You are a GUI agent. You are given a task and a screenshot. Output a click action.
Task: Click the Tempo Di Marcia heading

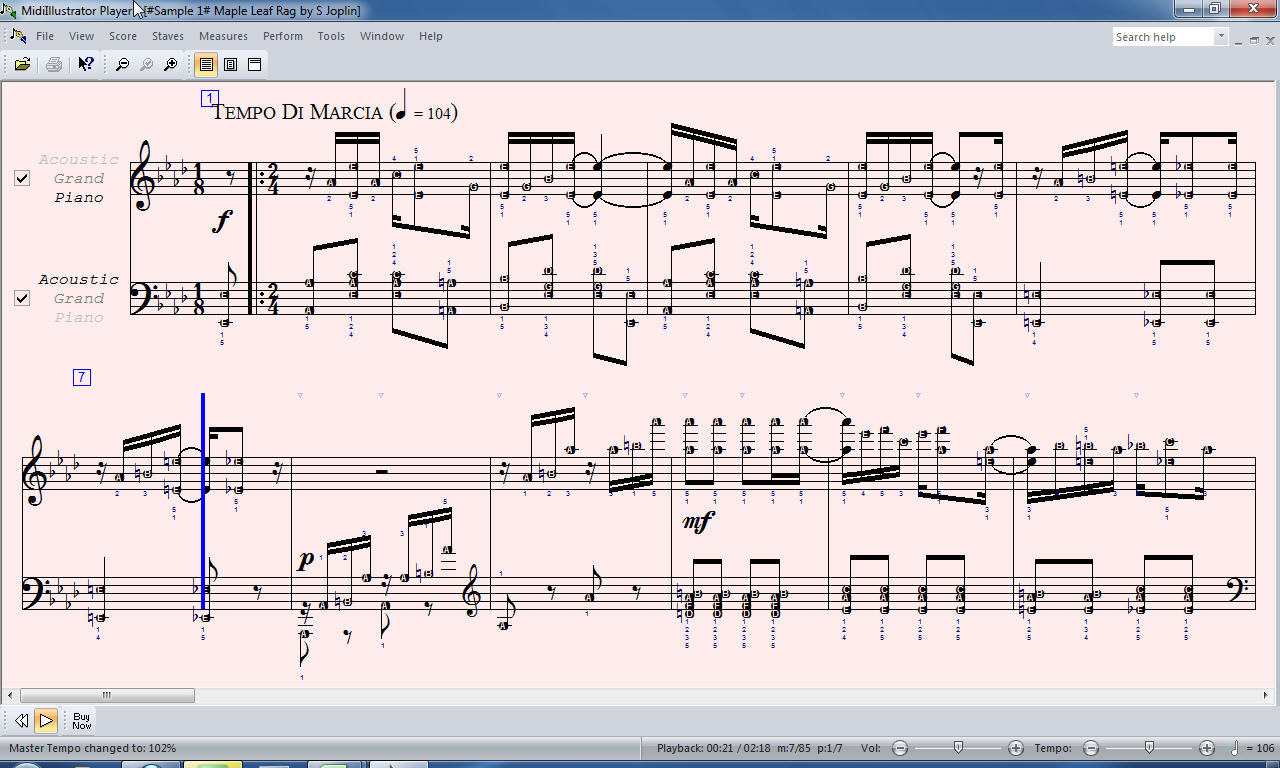297,112
